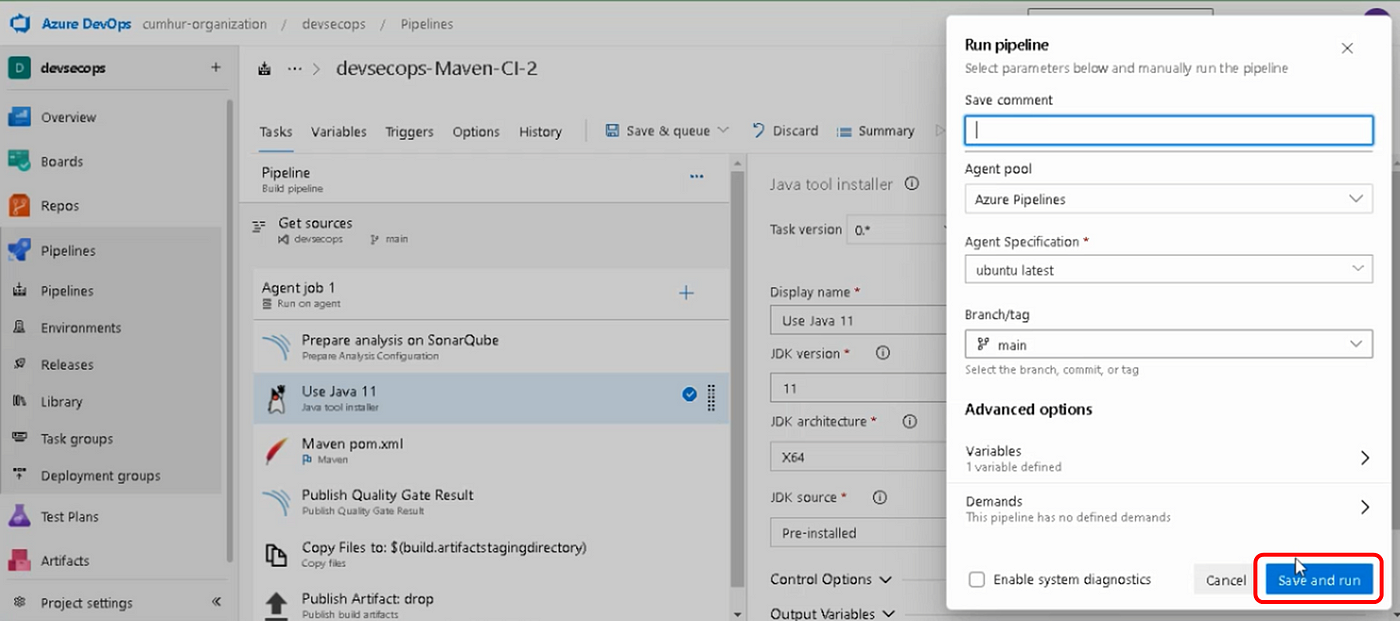
Task: Toggle the Use Java 11 selected checkmark
Action: point(689,394)
